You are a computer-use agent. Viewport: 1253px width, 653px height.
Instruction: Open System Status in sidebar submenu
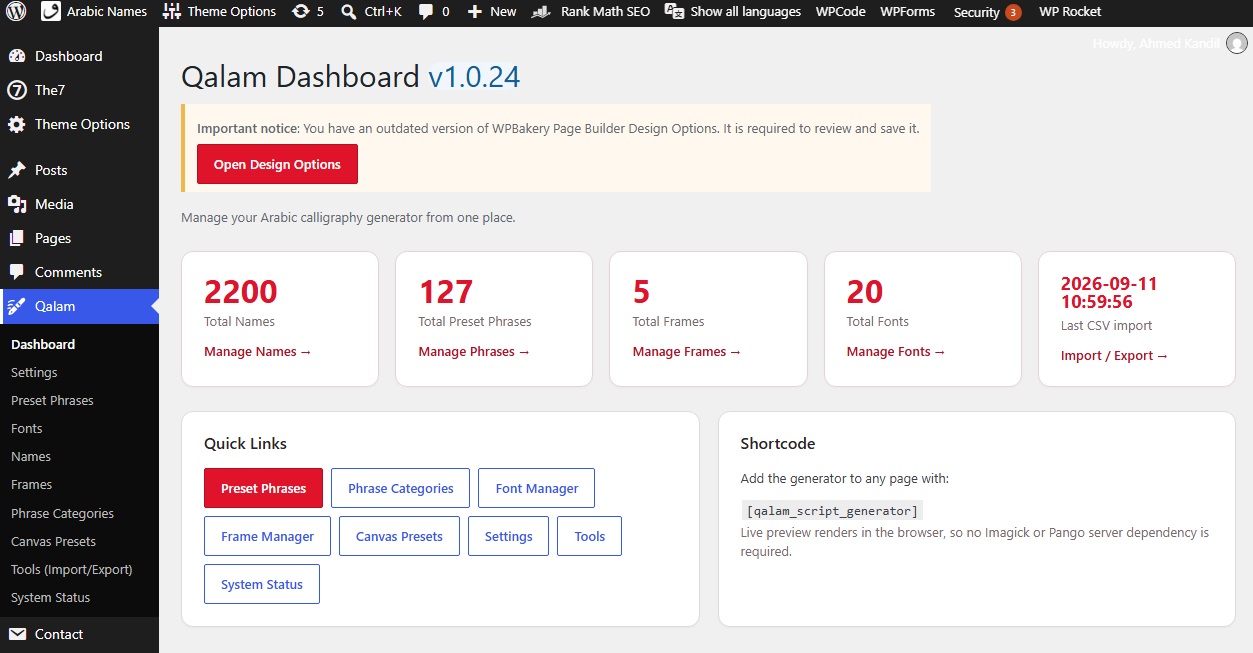(50, 597)
